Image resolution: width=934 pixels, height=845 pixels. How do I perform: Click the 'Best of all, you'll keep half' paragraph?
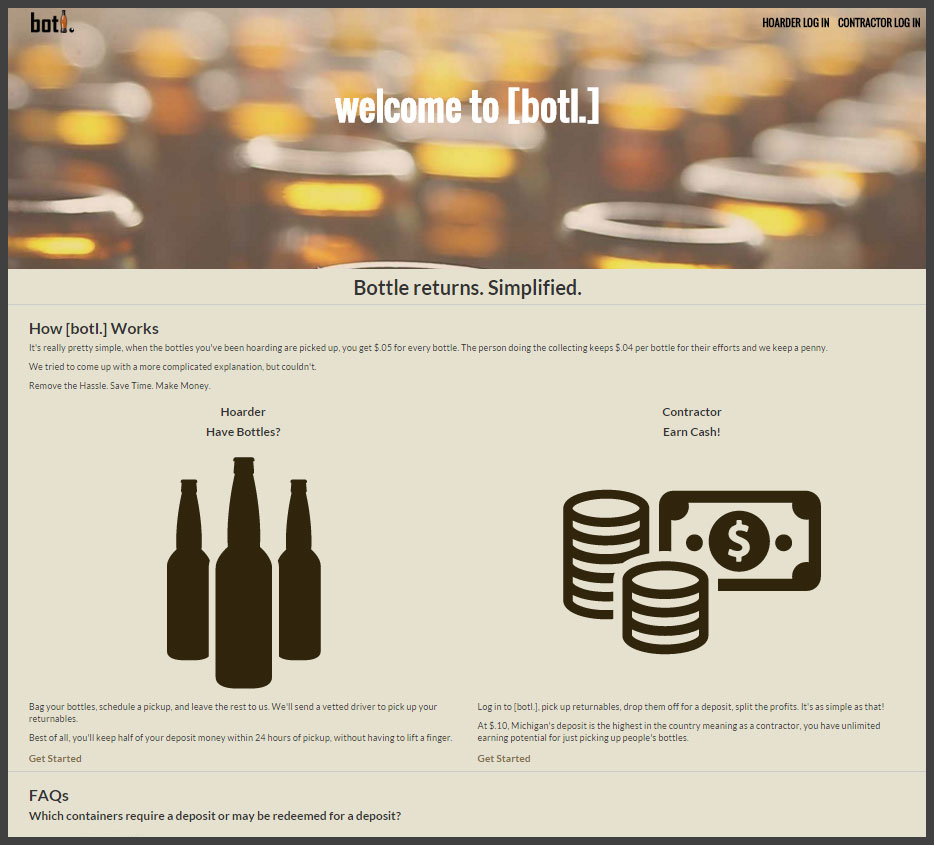[241, 738]
